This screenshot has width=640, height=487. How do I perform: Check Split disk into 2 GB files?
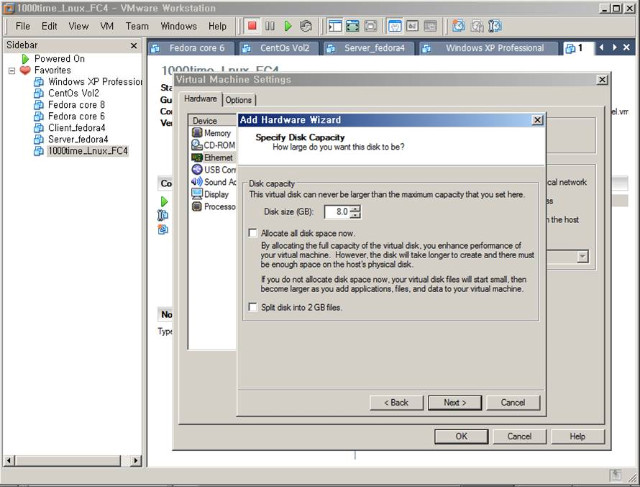(253, 307)
